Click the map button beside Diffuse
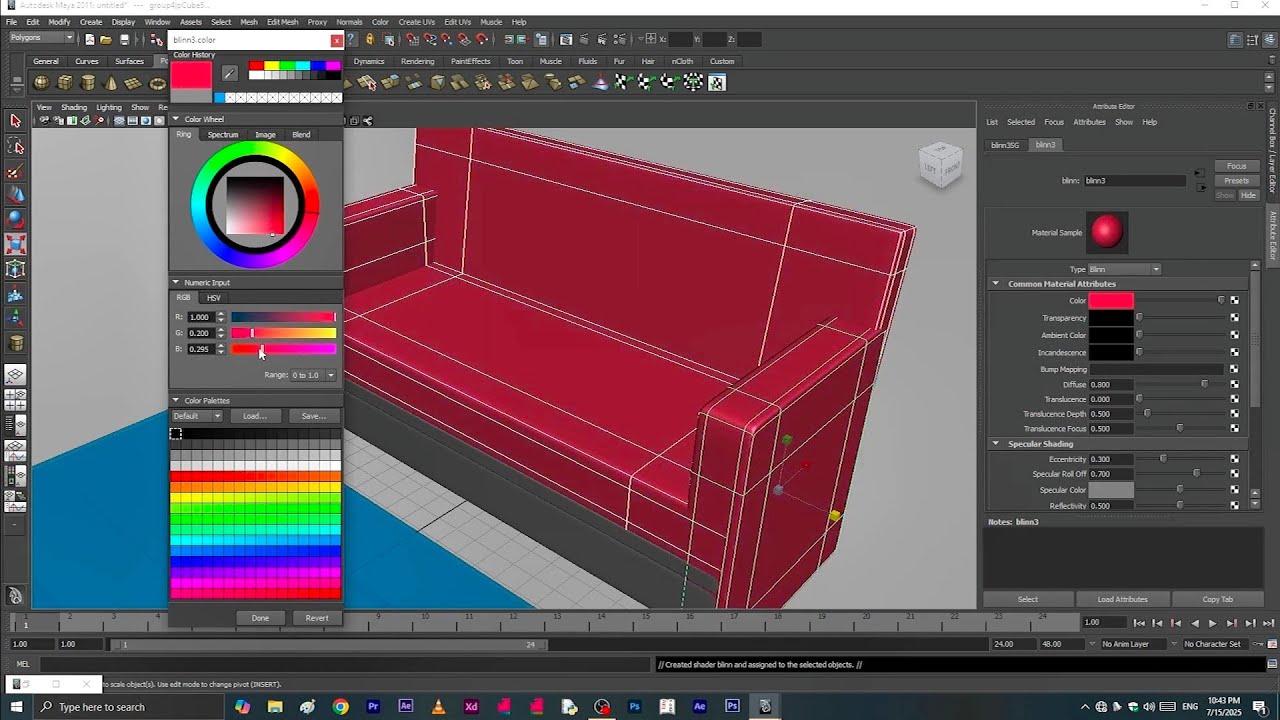 [1235, 385]
